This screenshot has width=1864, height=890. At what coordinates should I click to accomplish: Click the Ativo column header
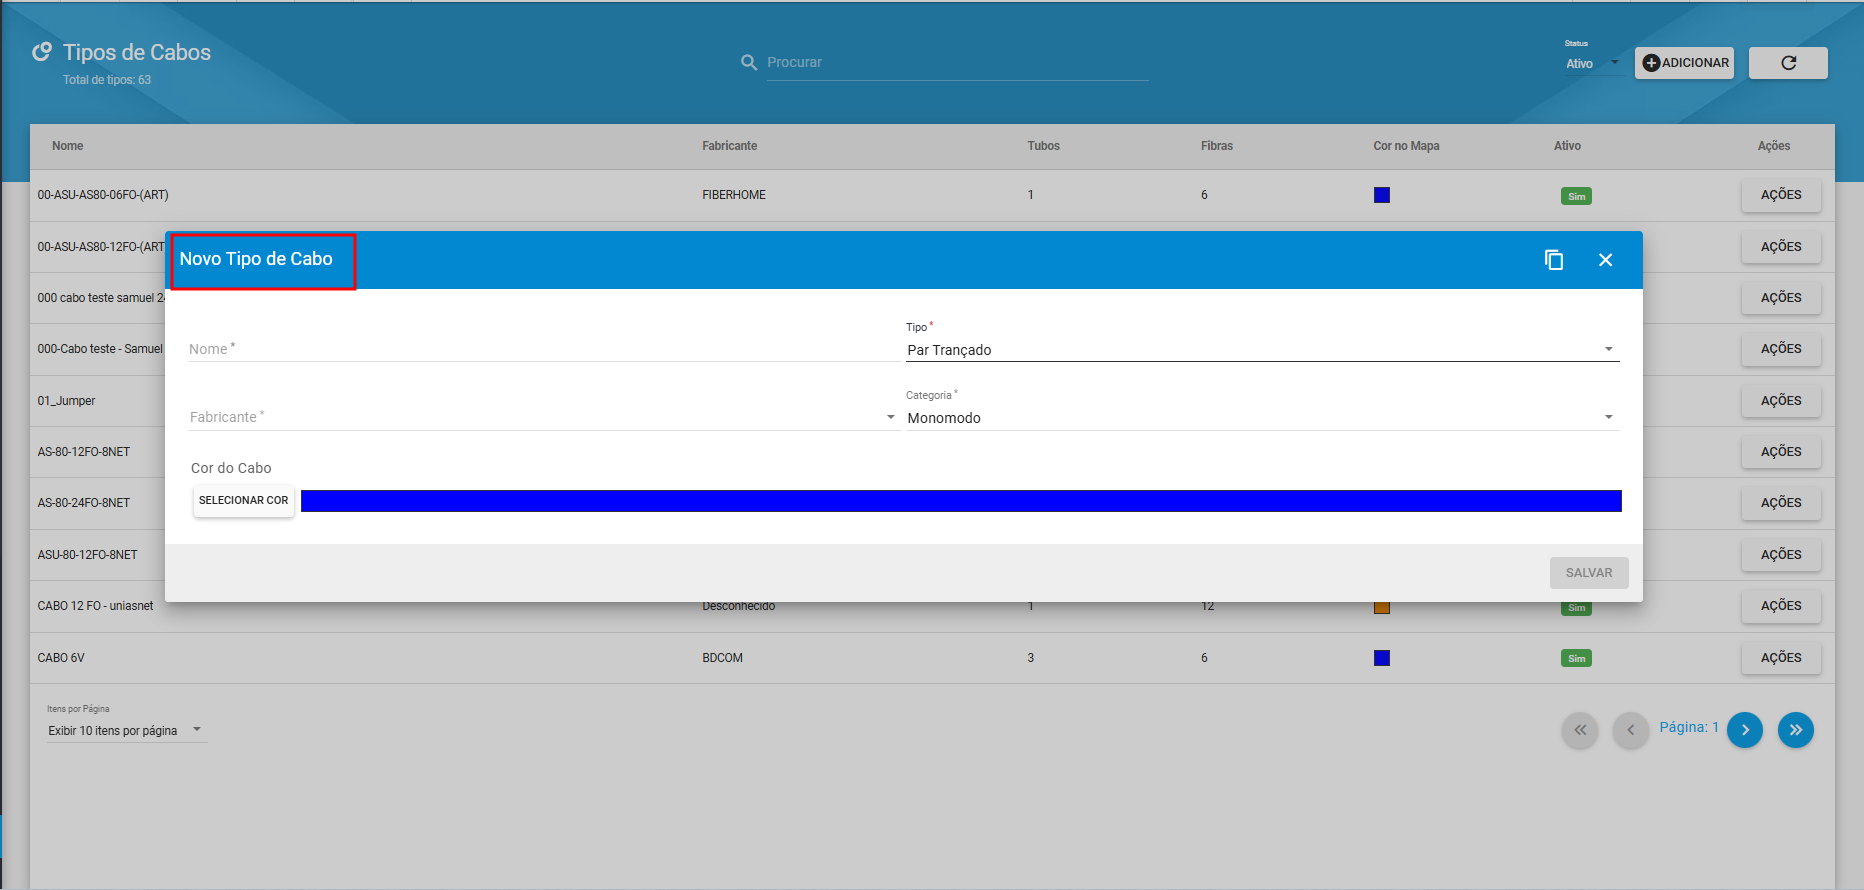pyautogui.click(x=1567, y=146)
